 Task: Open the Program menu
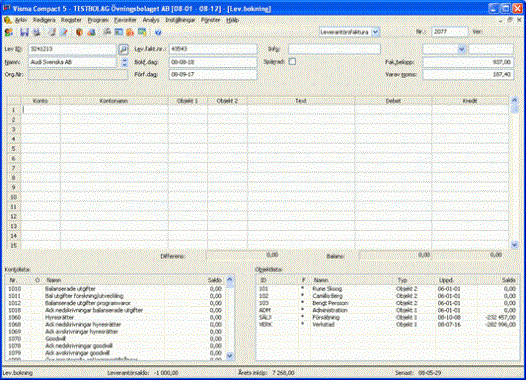98,20
